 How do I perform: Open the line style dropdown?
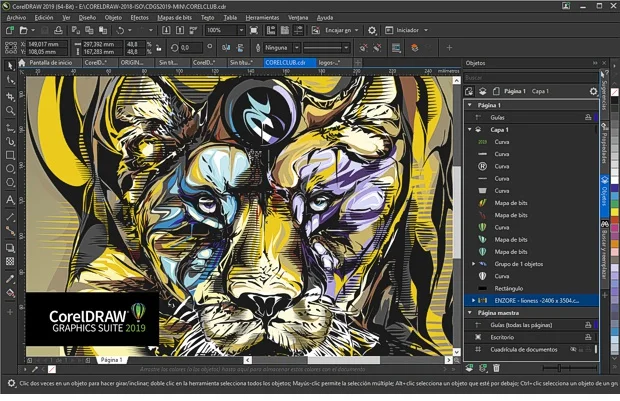[x=346, y=48]
